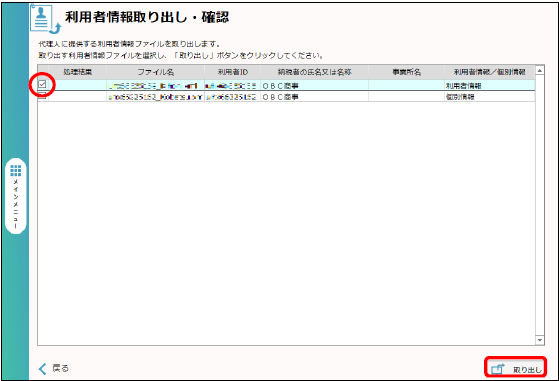559x381 pixels.
Task: Sort by 処理結果 column header
Action: click(78, 72)
